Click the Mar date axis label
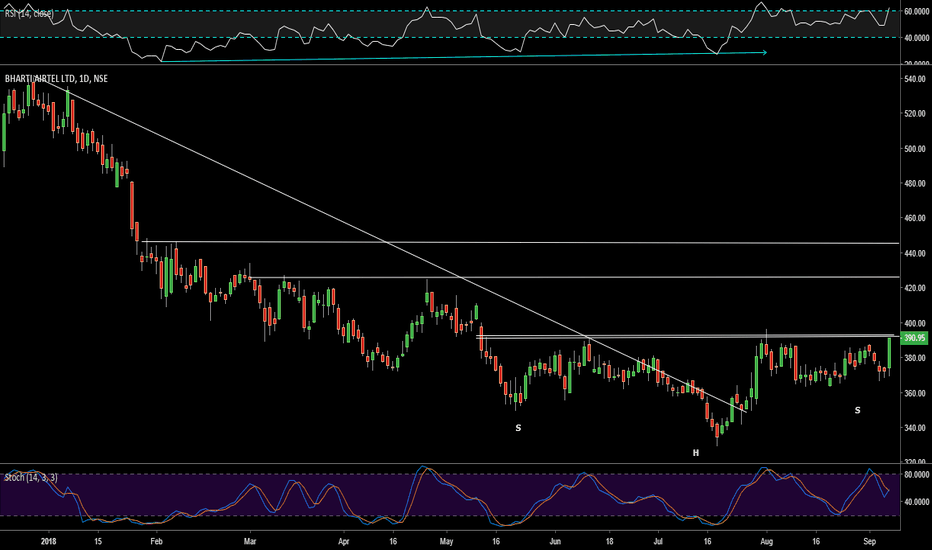Image resolution: width=932 pixels, height=550 pixels. point(250,542)
